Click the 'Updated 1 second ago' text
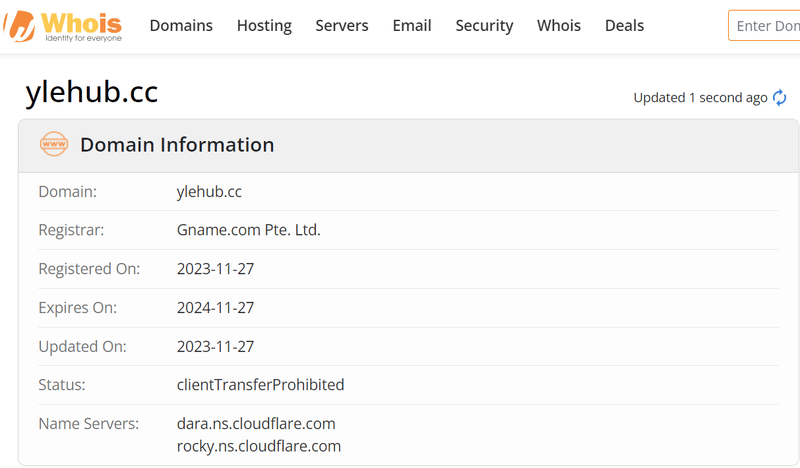800x468 pixels. click(701, 97)
